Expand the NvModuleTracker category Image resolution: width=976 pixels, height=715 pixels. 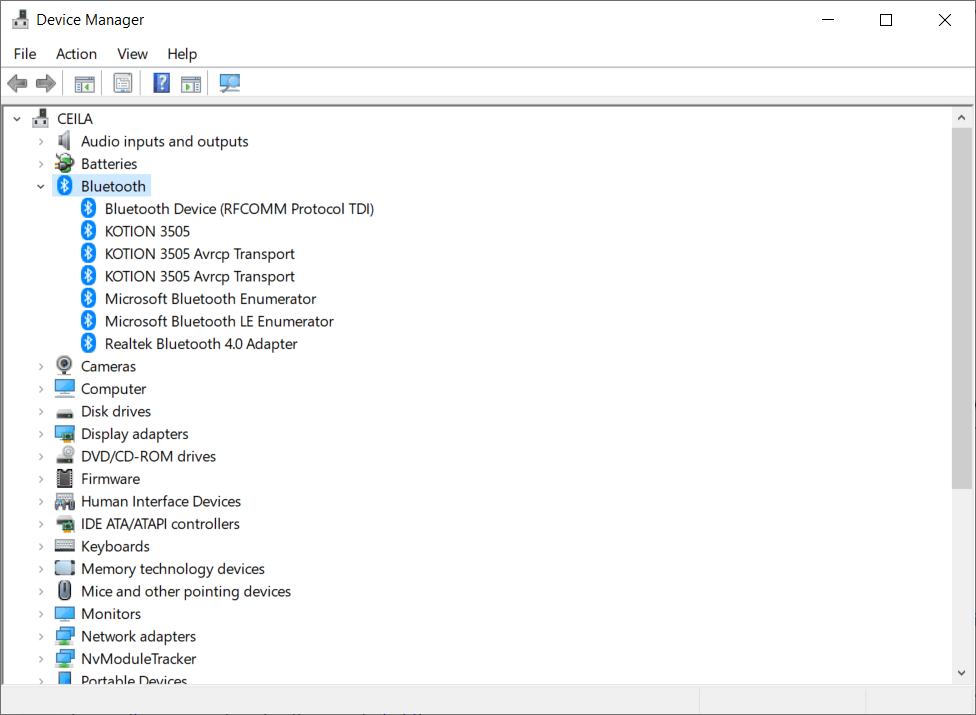pos(41,659)
